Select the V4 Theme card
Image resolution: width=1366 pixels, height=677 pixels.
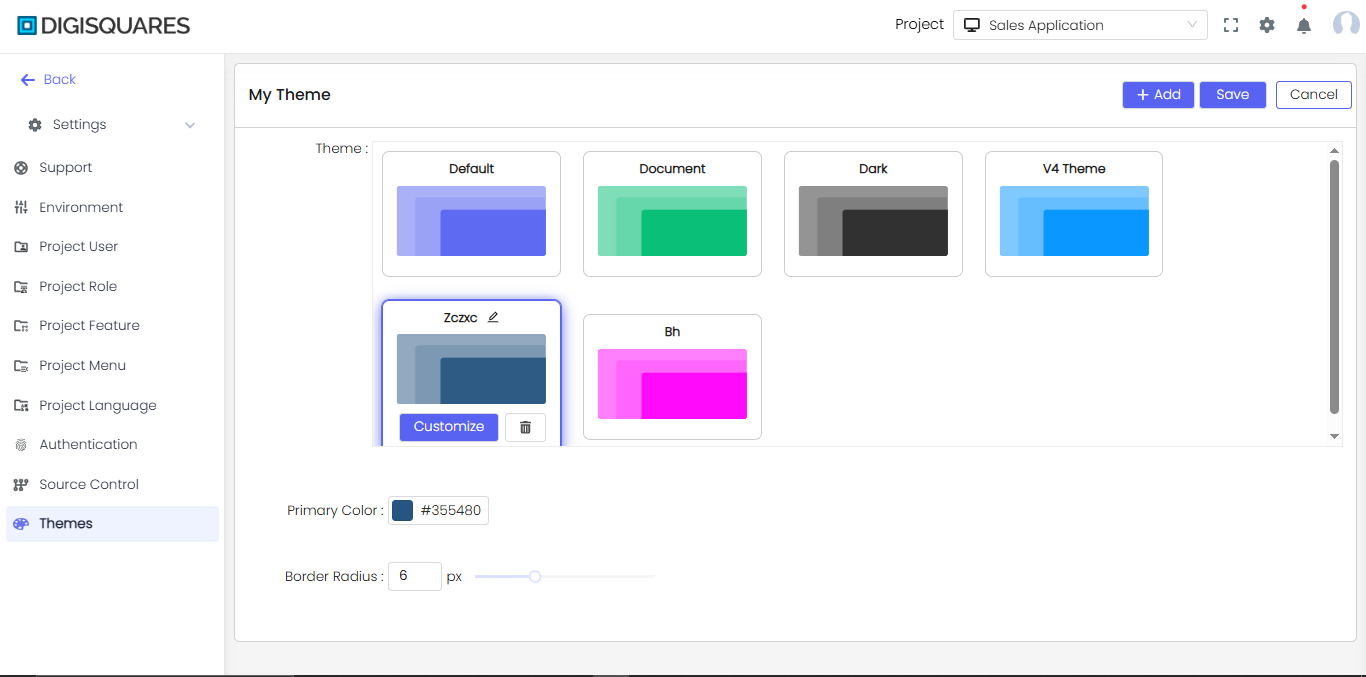pos(1074,214)
